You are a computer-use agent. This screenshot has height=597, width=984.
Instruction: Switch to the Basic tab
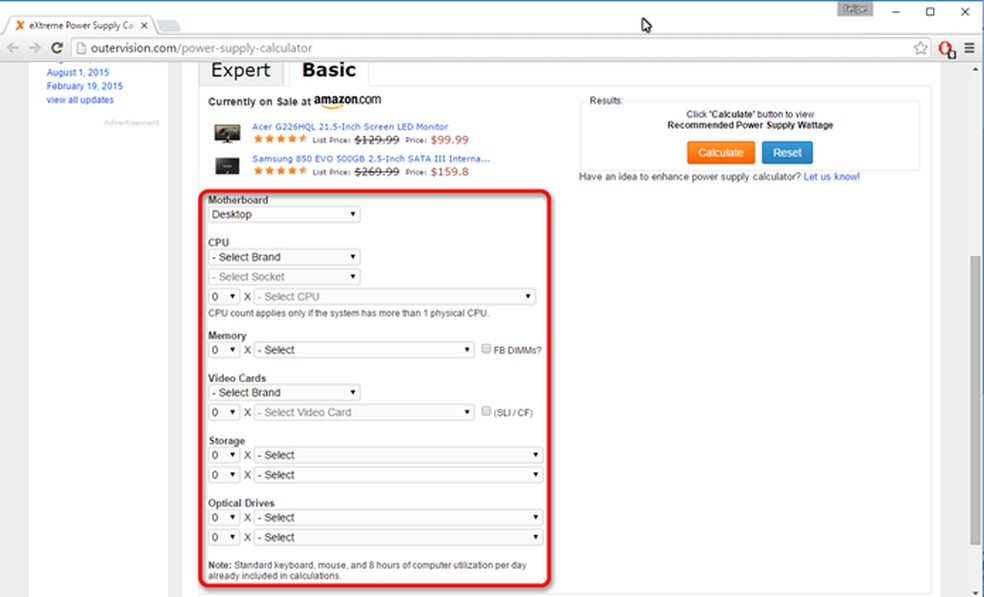(x=329, y=70)
